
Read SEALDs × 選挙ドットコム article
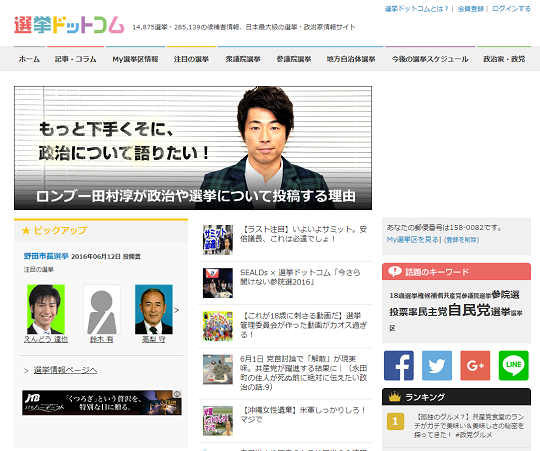(x=300, y=277)
